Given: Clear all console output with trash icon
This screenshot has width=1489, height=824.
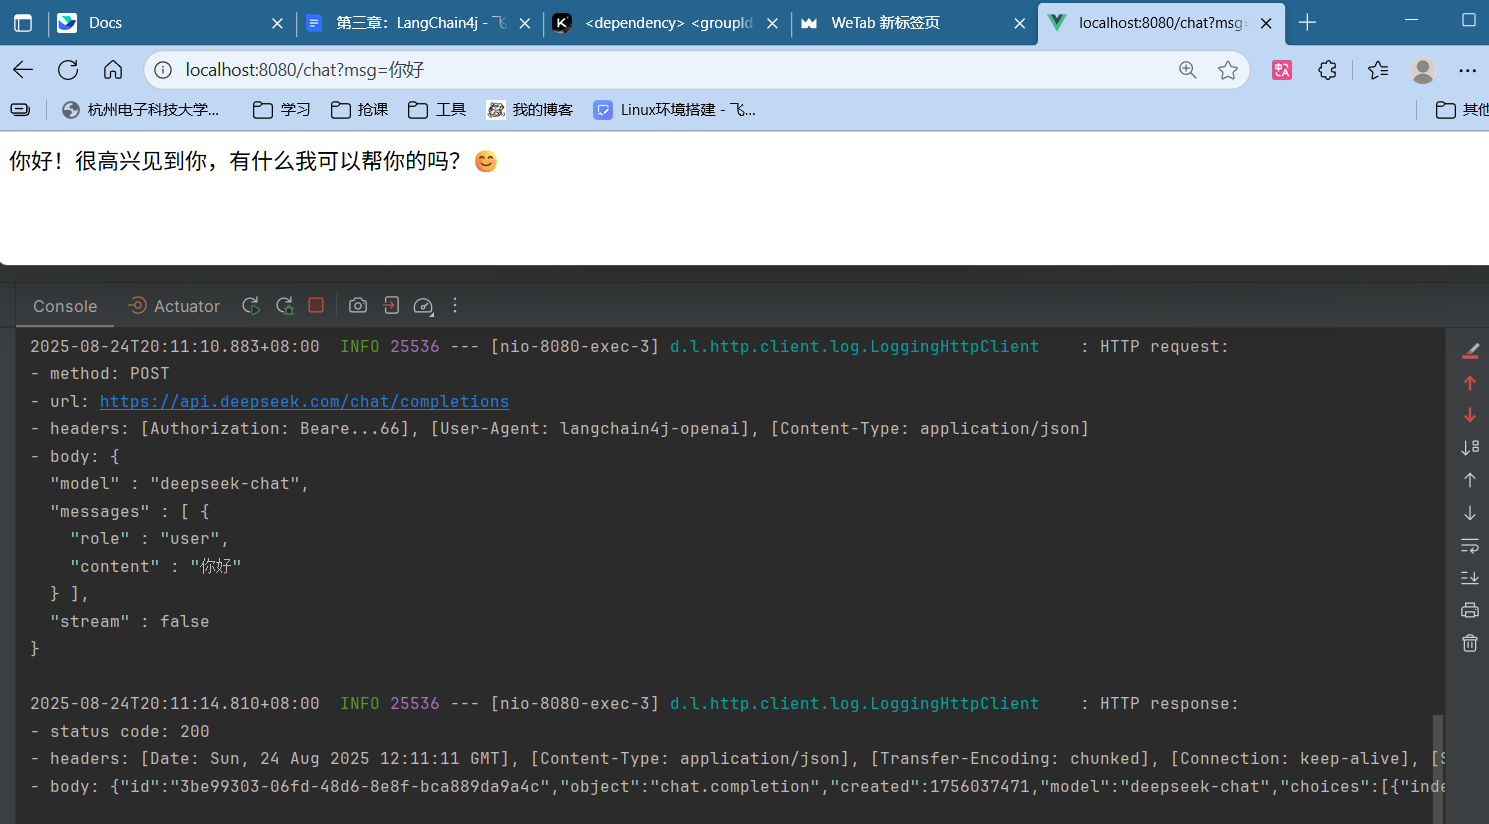Looking at the screenshot, I should (1470, 643).
